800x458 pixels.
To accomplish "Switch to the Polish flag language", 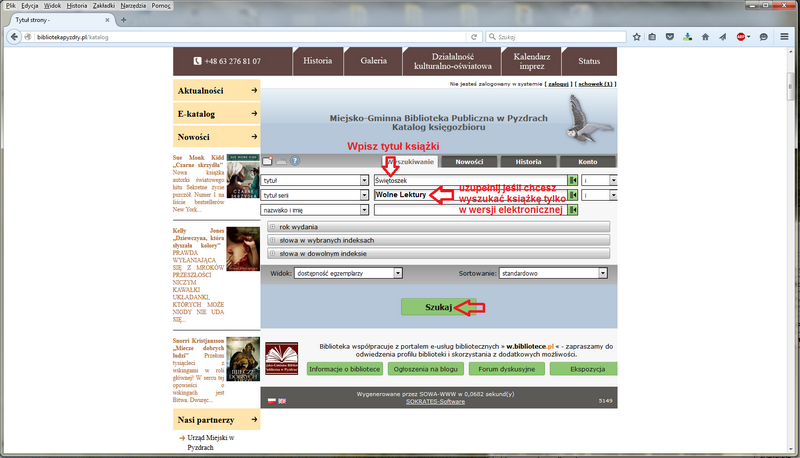I will tap(271, 401).
